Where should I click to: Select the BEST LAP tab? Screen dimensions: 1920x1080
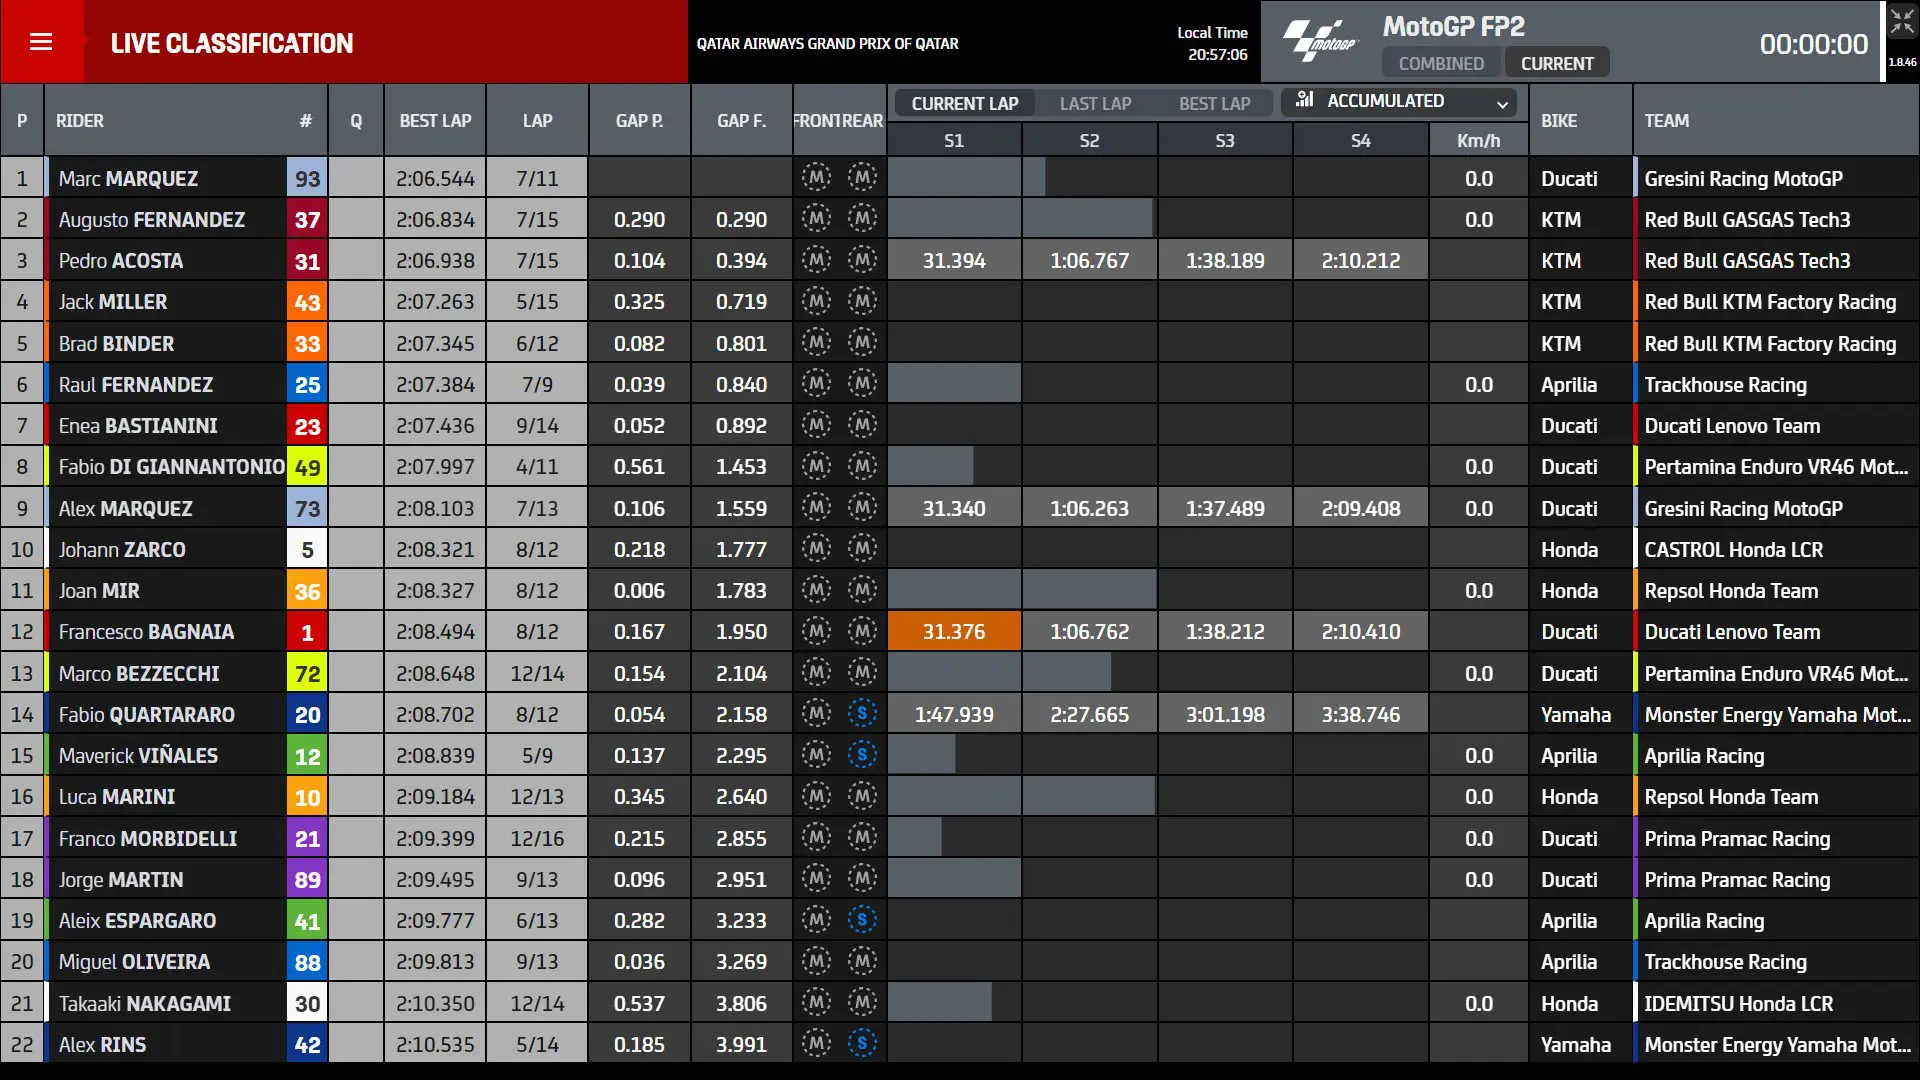click(x=1214, y=103)
